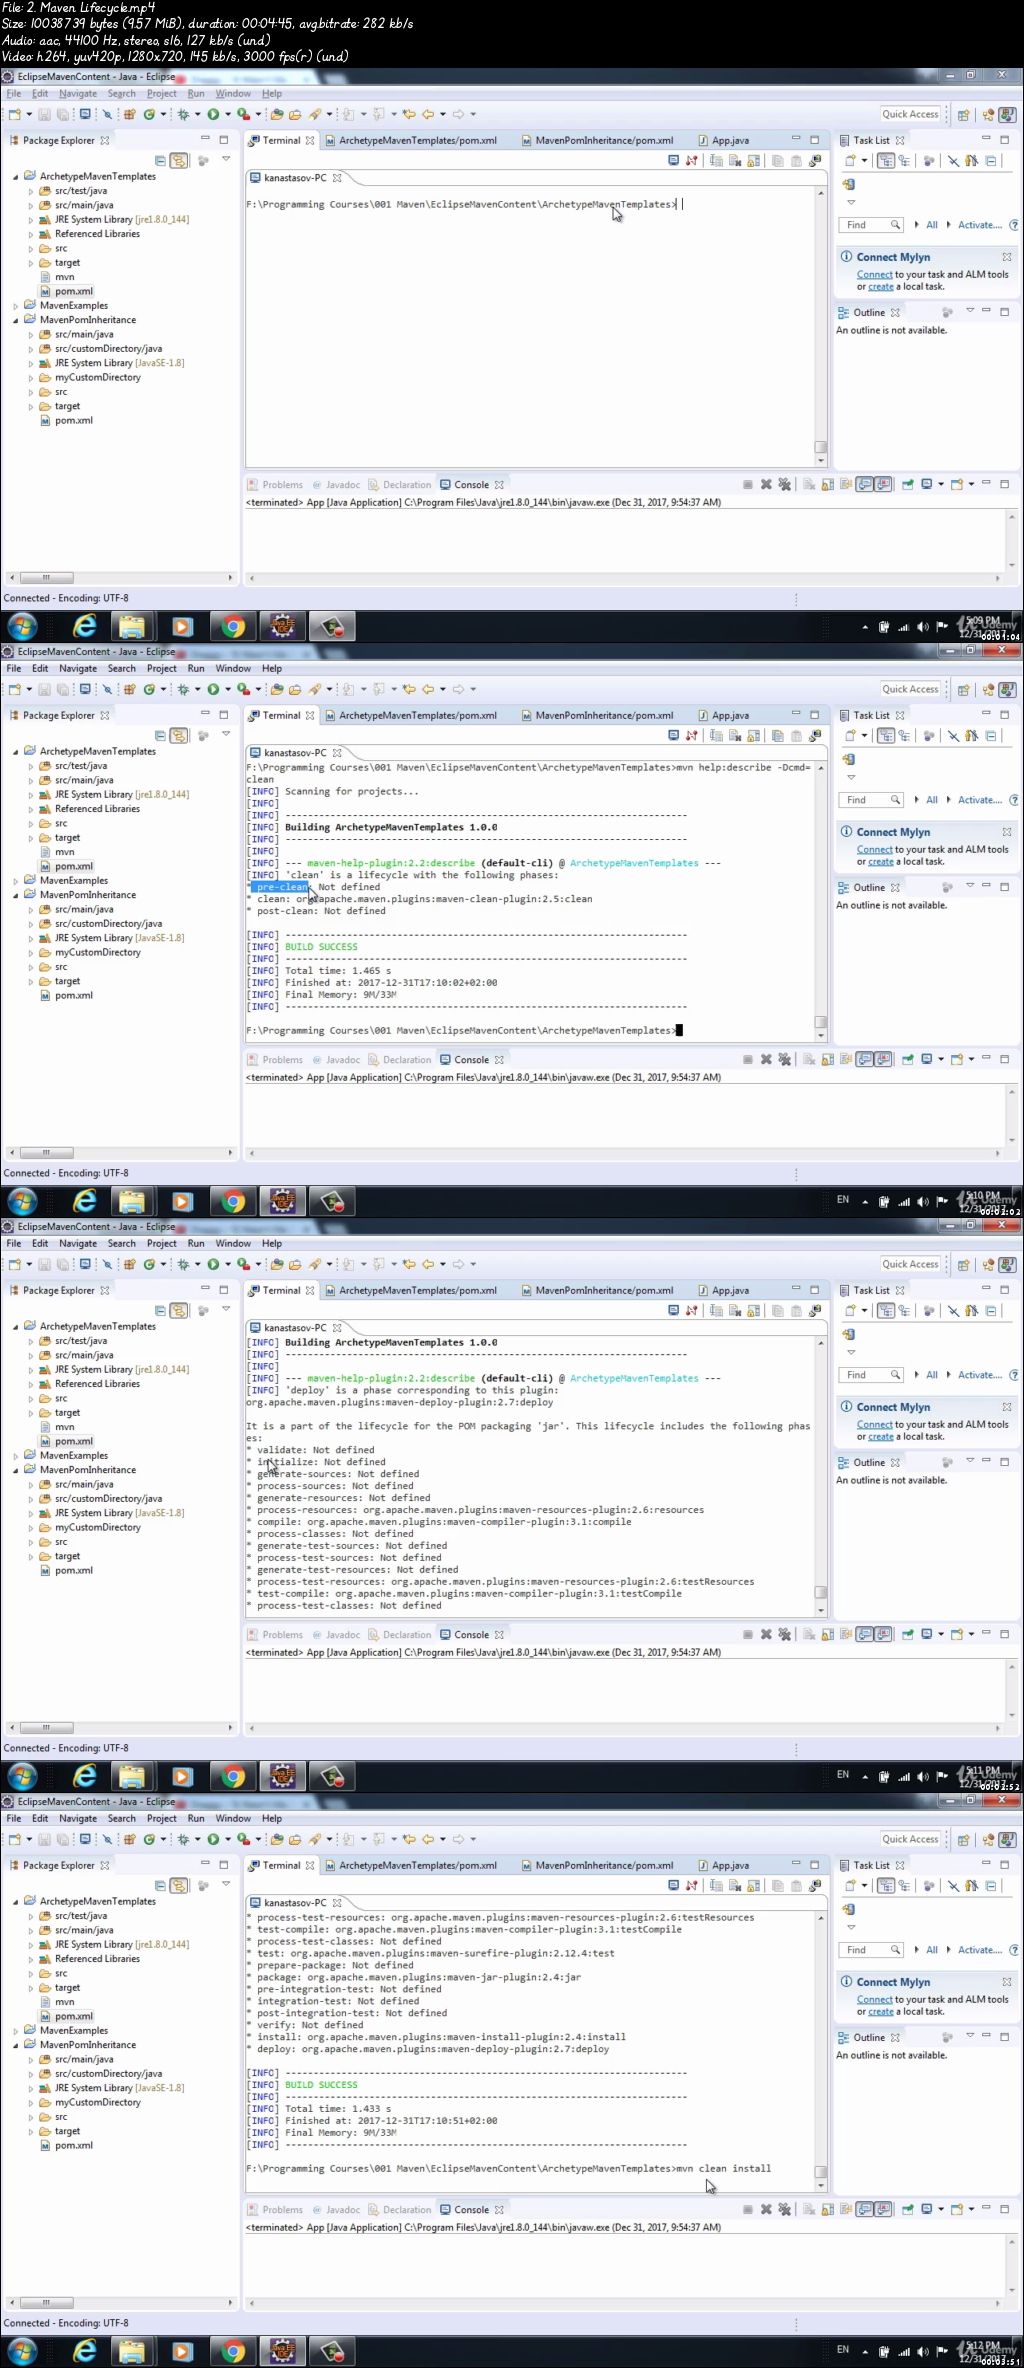Switch to Javadoc tab in 00:02:52 frame
This screenshot has height=2368, width=1024.
tap(336, 1635)
